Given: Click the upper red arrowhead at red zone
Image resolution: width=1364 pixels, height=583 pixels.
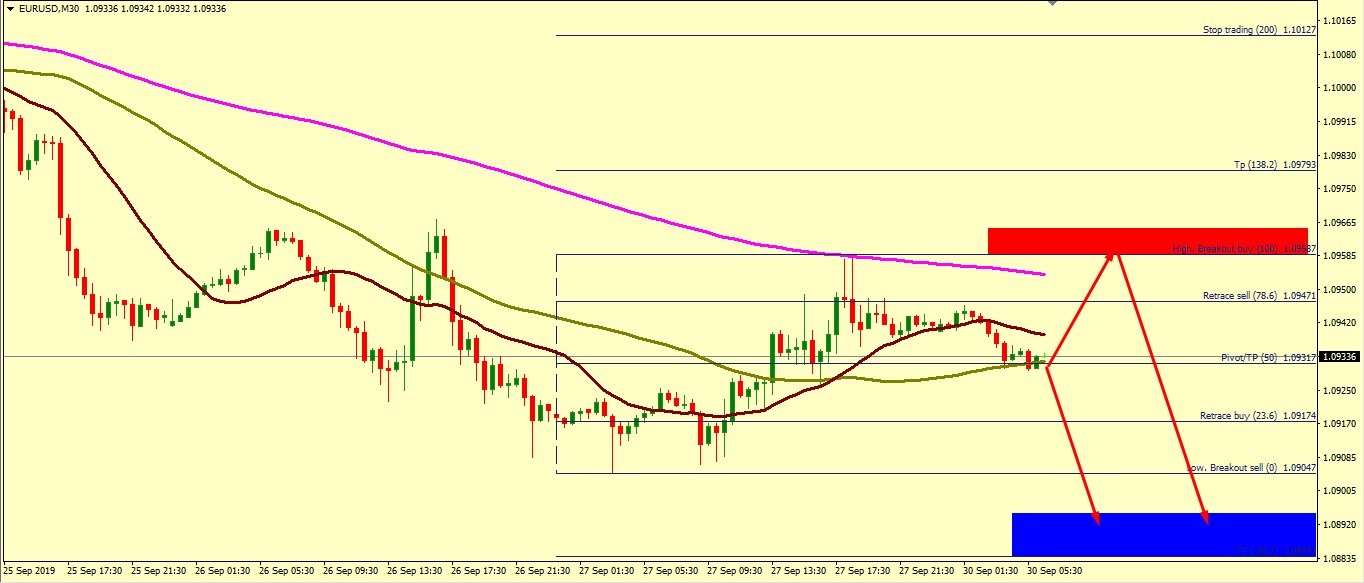Looking at the screenshot, I should tap(1109, 256).
